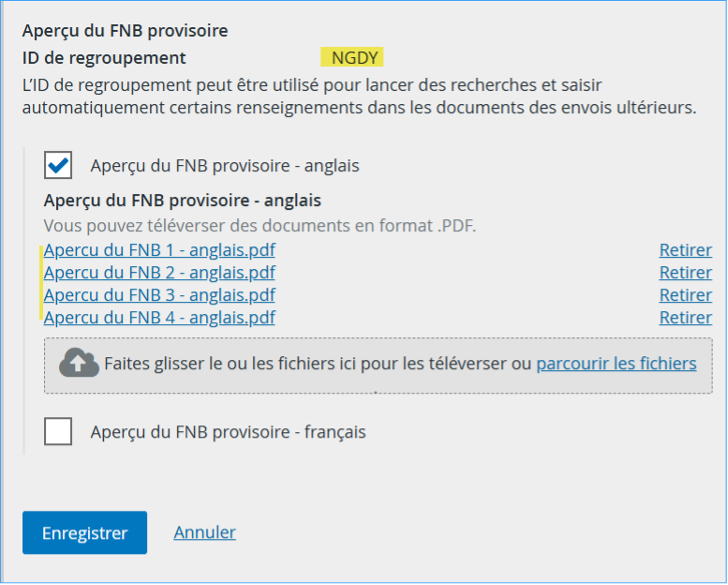Viewport: 728px width, 585px height.
Task: Open Apercu du FNB 2 - anglais.pdf
Action: click(x=159, y=273)
